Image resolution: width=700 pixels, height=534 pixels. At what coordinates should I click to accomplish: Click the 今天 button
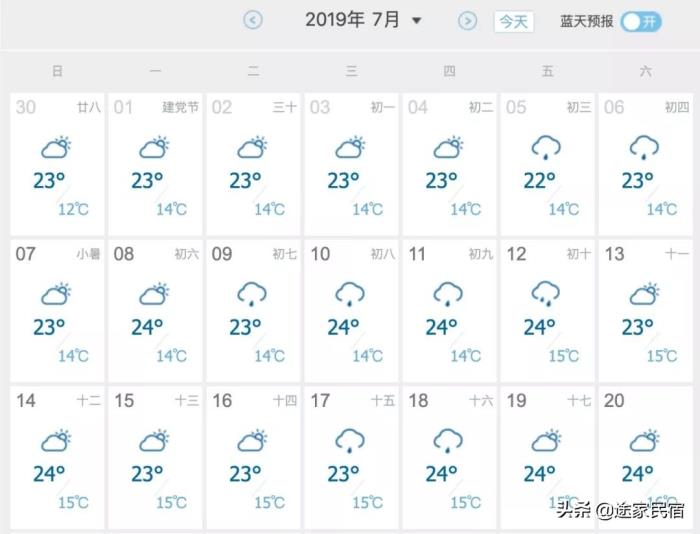[513, 21]
